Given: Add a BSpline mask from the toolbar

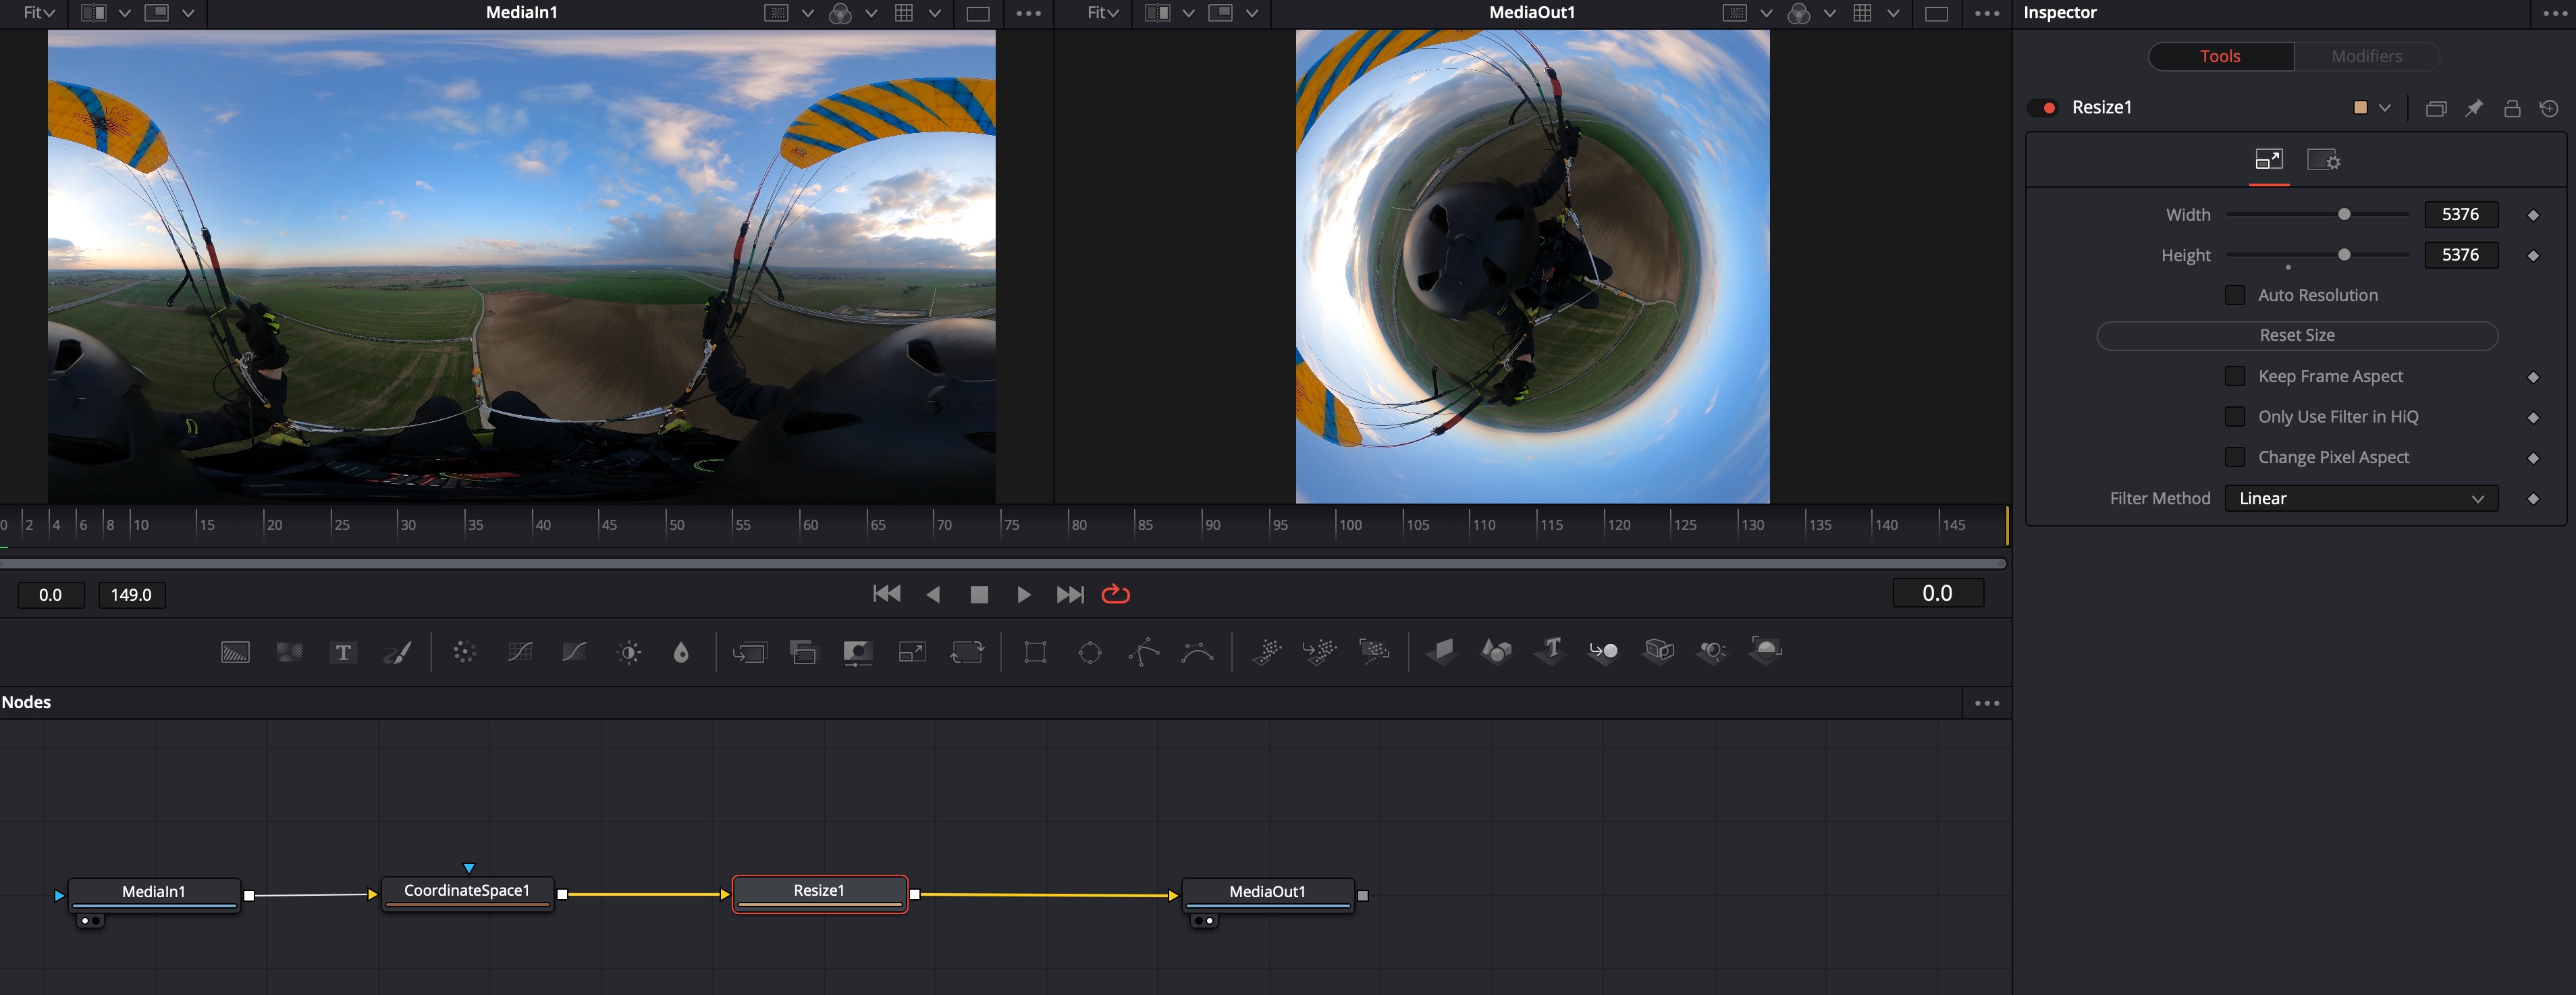Looking at the screenshot, I should coord(1198,653).
